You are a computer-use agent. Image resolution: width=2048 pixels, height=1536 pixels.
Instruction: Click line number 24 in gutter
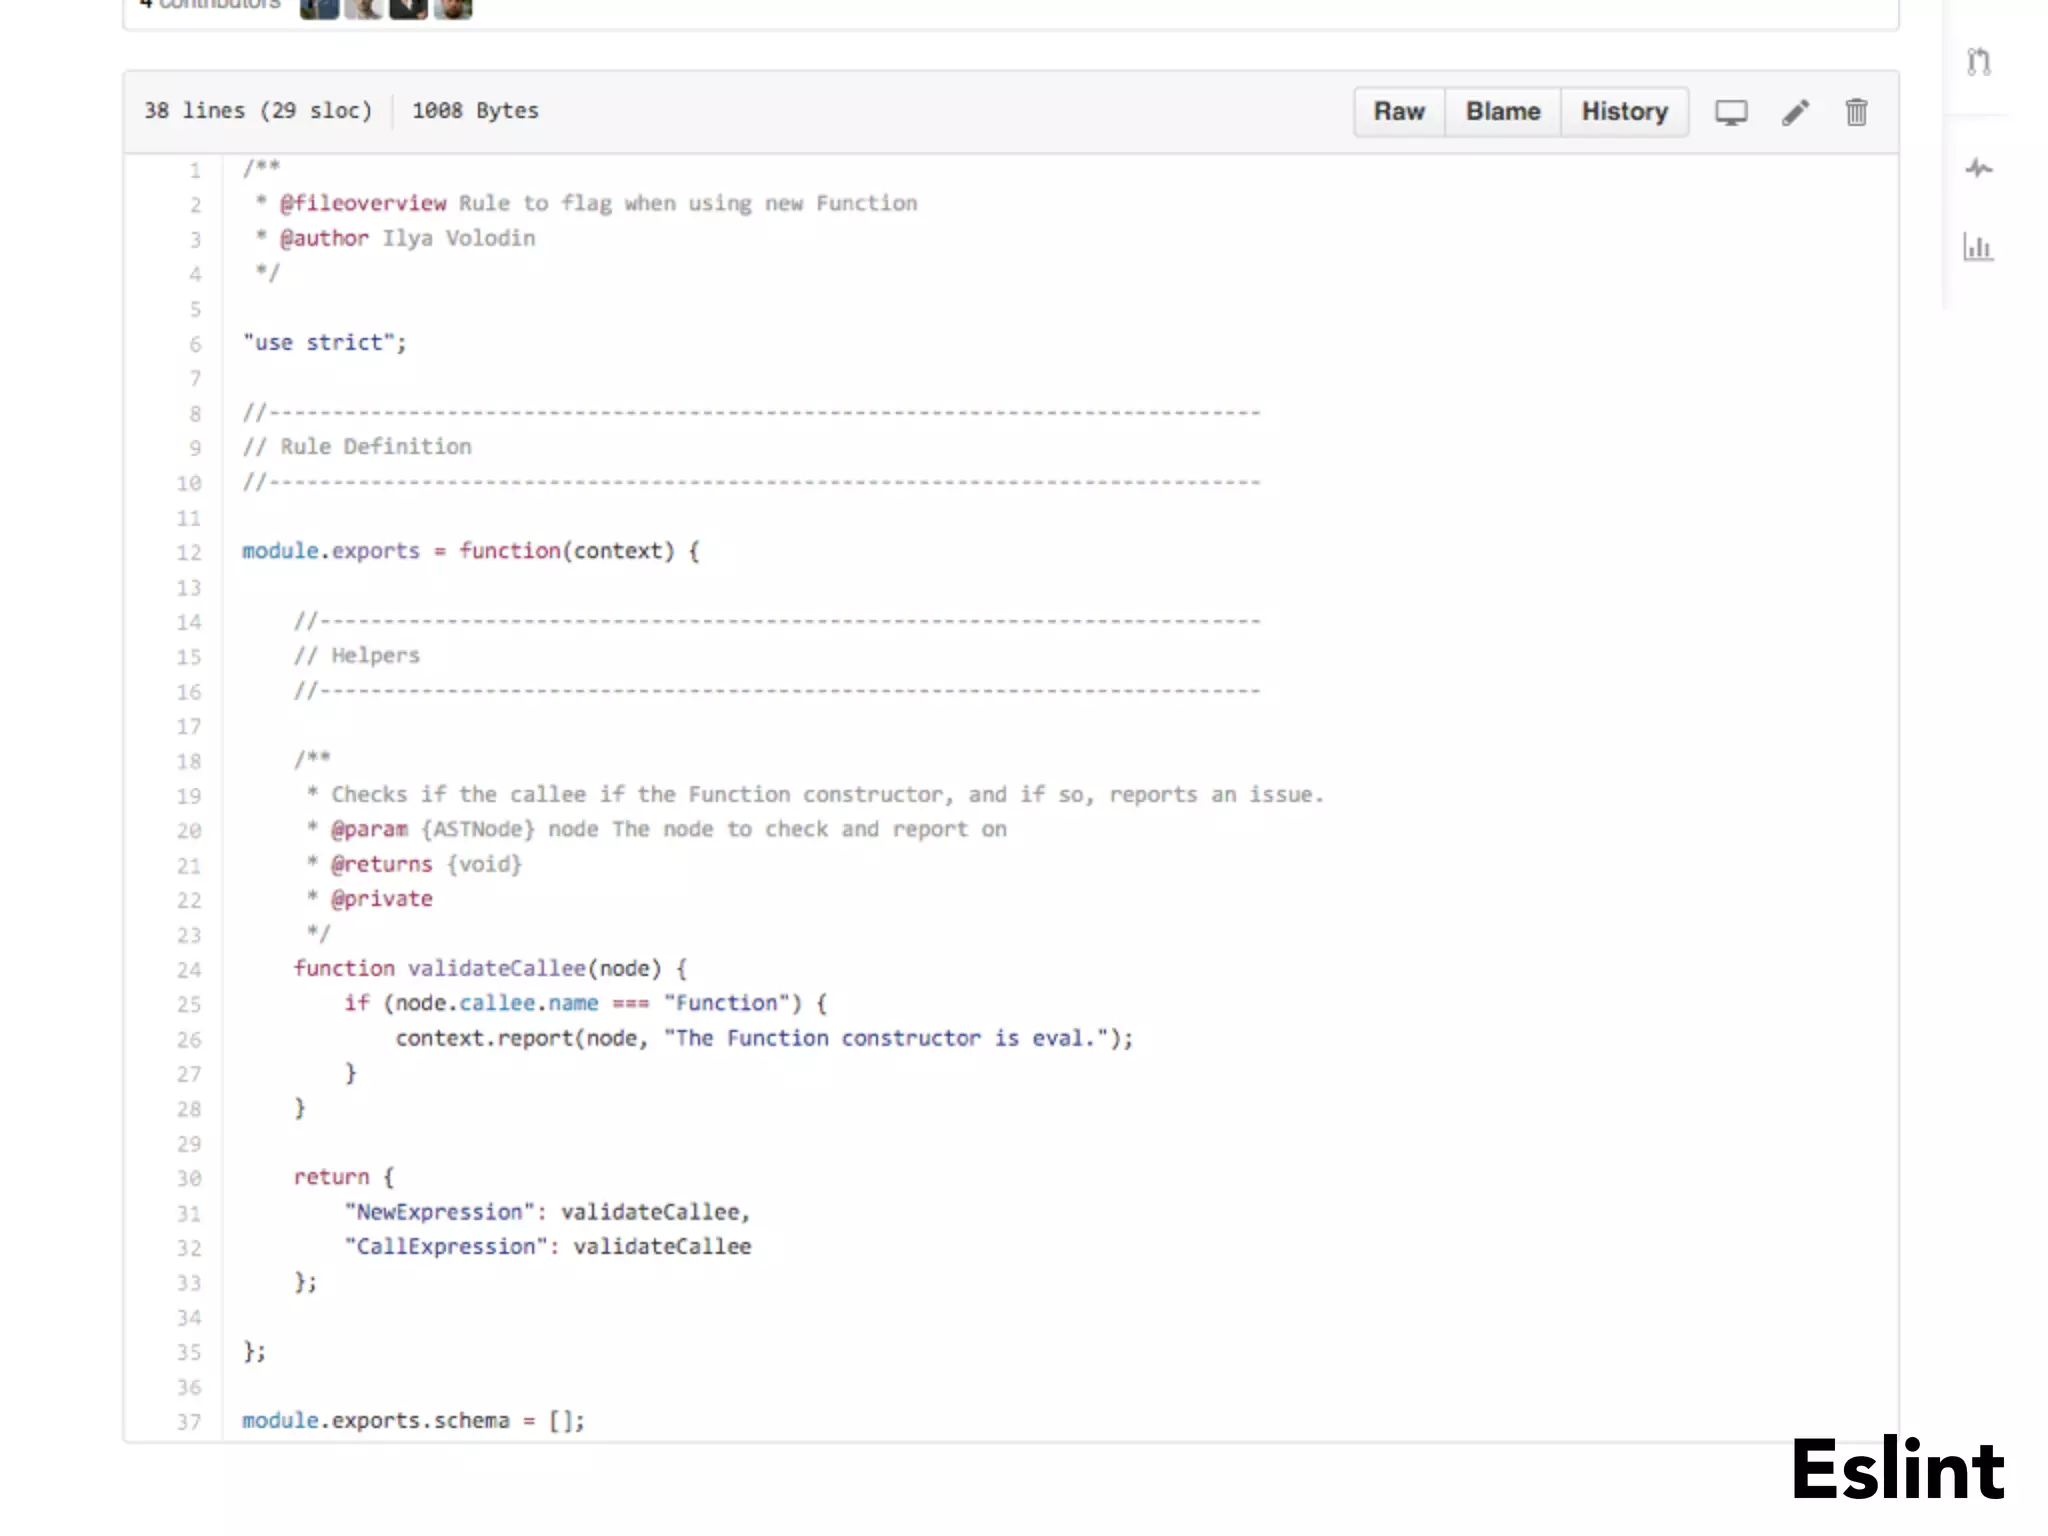tap(189, 970)
